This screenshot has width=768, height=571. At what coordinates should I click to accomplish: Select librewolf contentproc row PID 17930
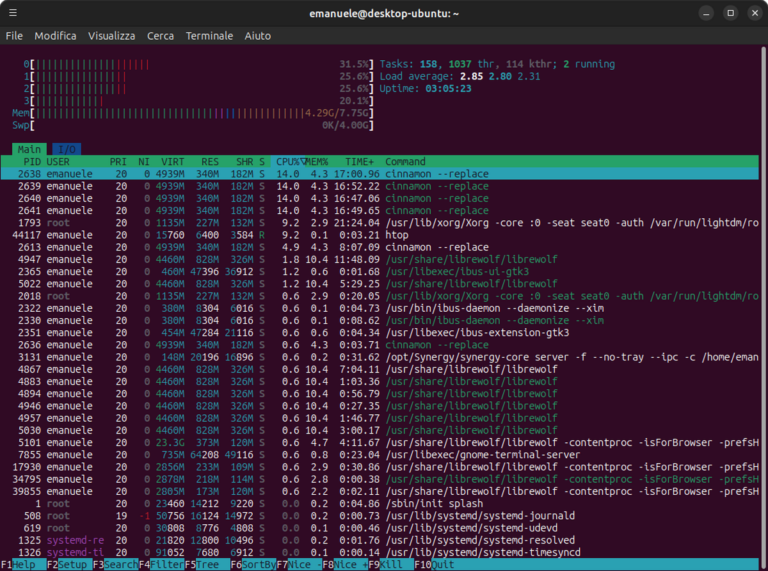(x=380, y=467)
